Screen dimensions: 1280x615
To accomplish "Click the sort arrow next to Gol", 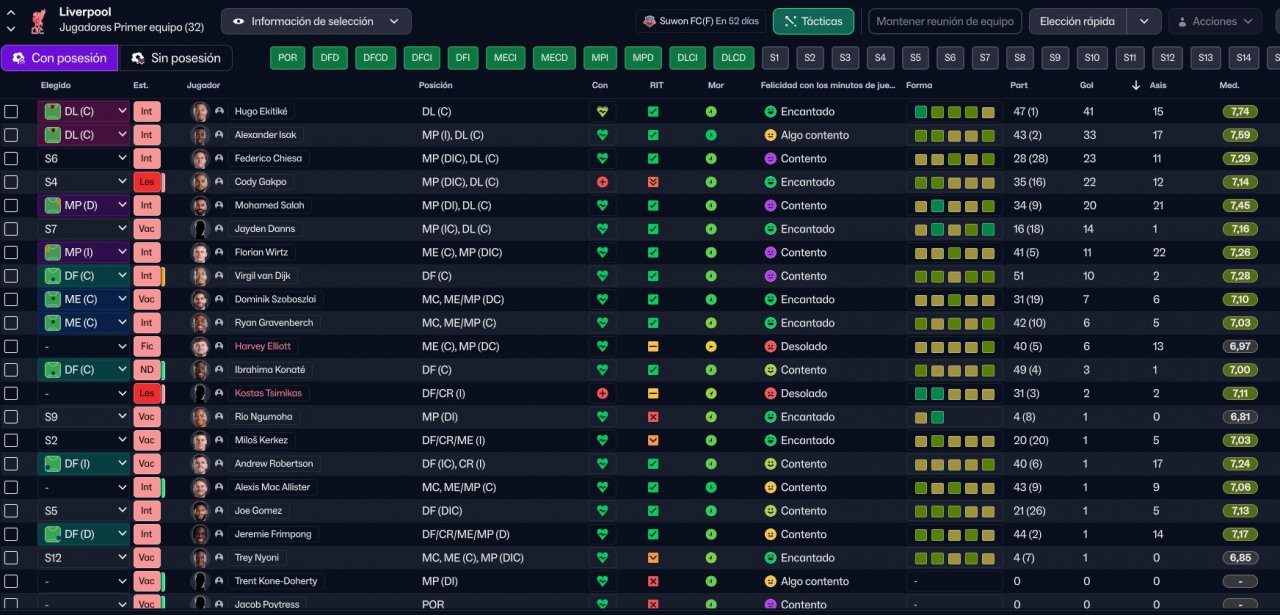I will [1135, 85].
